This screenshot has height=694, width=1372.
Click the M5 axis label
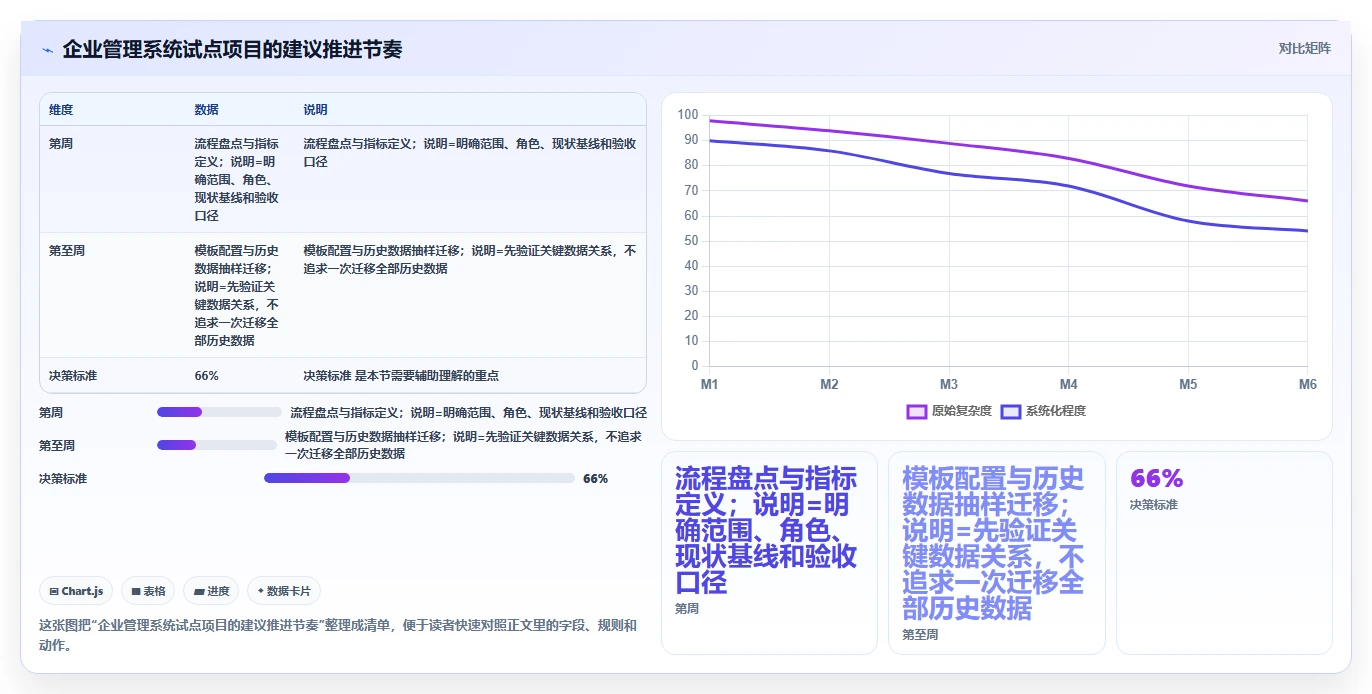pyautogui.click(x=1188, y=384)
